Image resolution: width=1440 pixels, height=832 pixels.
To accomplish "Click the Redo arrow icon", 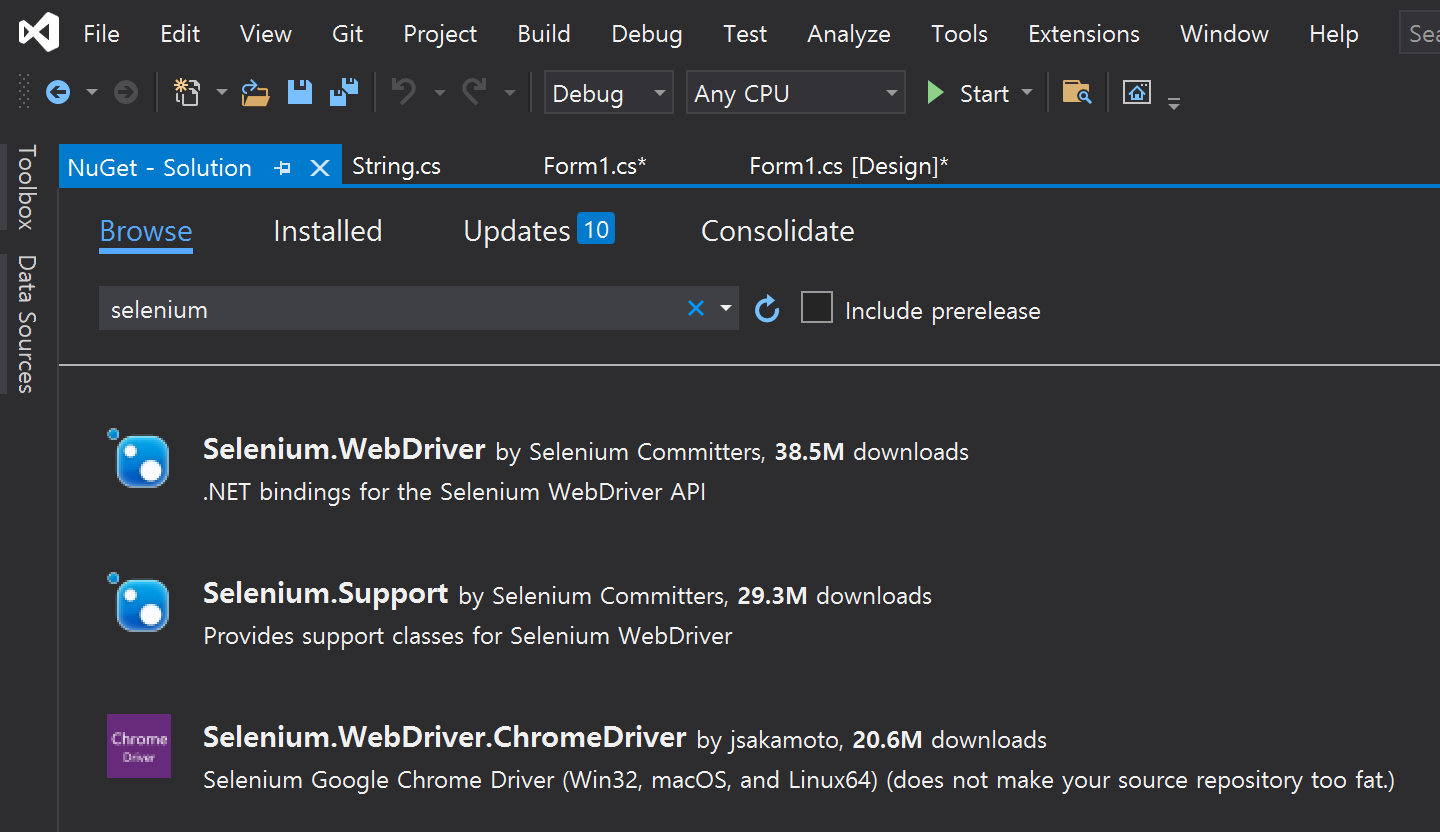I will (474, 93).
